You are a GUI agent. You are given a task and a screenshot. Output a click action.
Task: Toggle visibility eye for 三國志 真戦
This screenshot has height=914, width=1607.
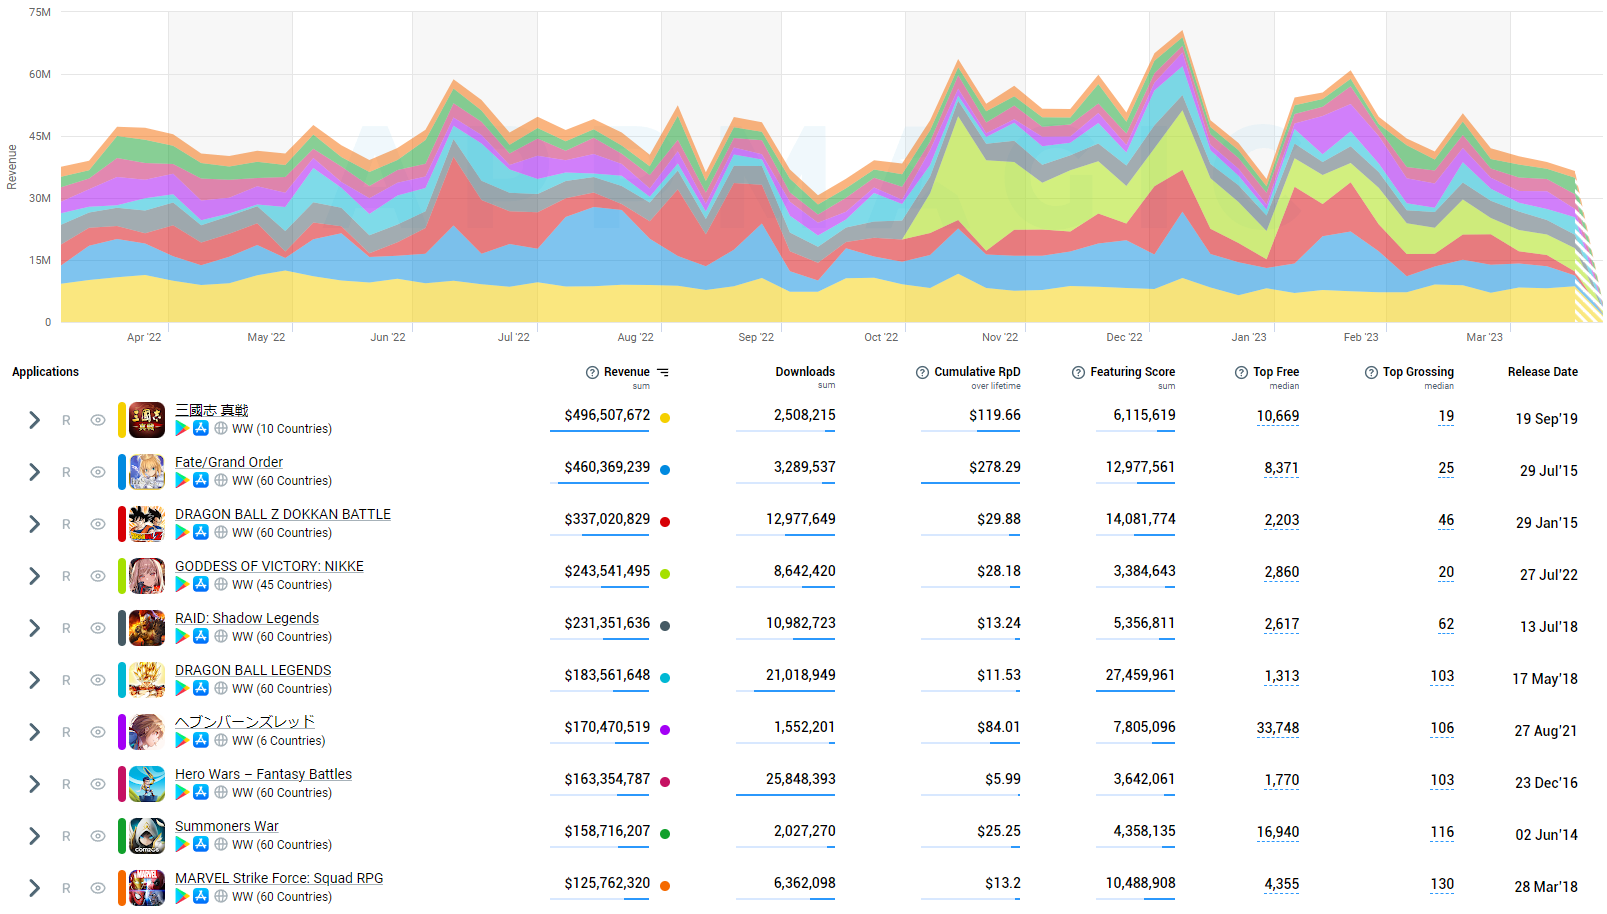(98, 420)
